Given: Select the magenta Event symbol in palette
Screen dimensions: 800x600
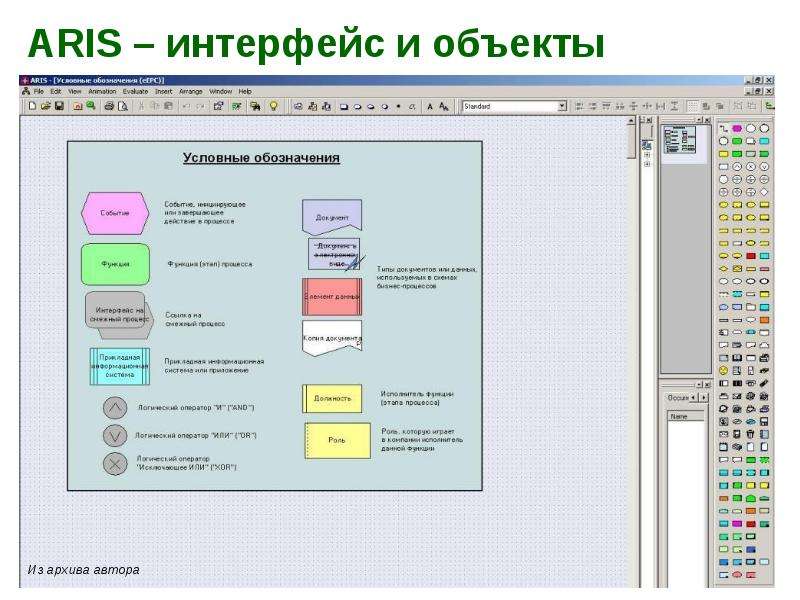Looking at the screenshot, I should [x=737, y=129].
